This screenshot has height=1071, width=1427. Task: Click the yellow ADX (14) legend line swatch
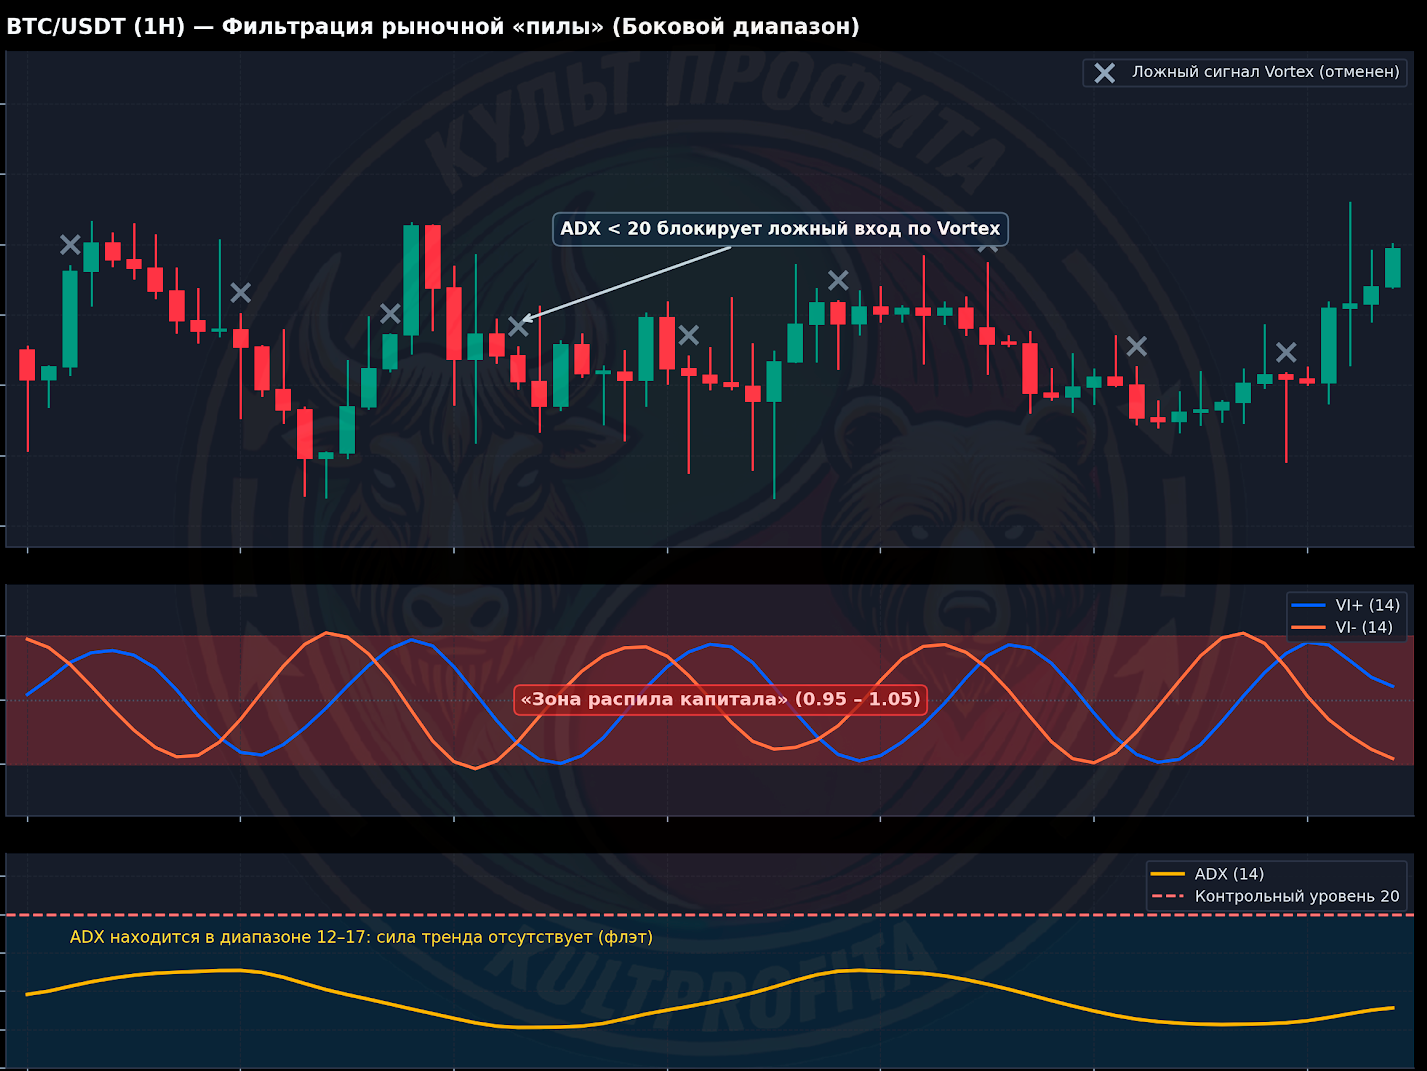[1168, 874]
